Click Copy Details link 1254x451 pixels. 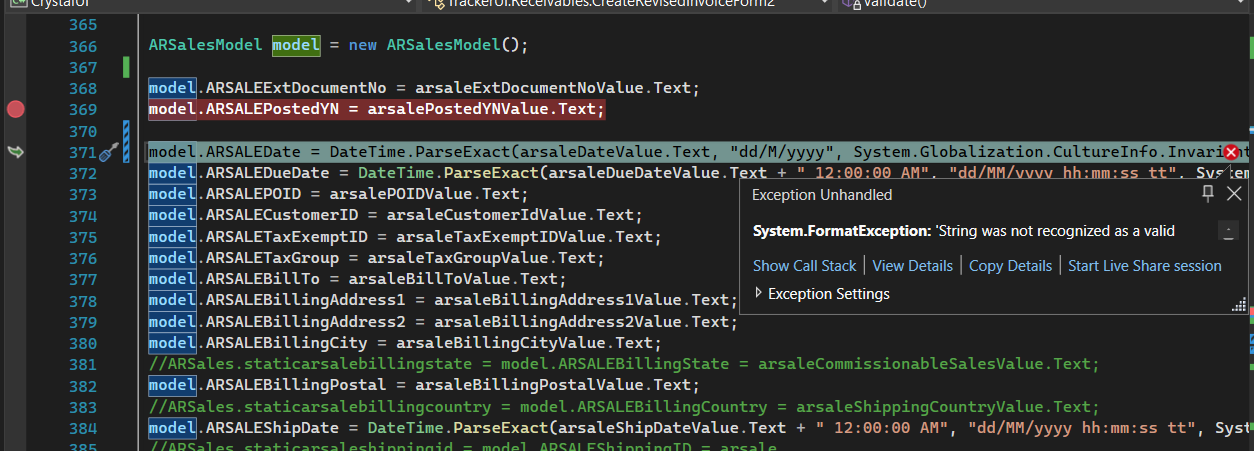(x=1010, y=266)
